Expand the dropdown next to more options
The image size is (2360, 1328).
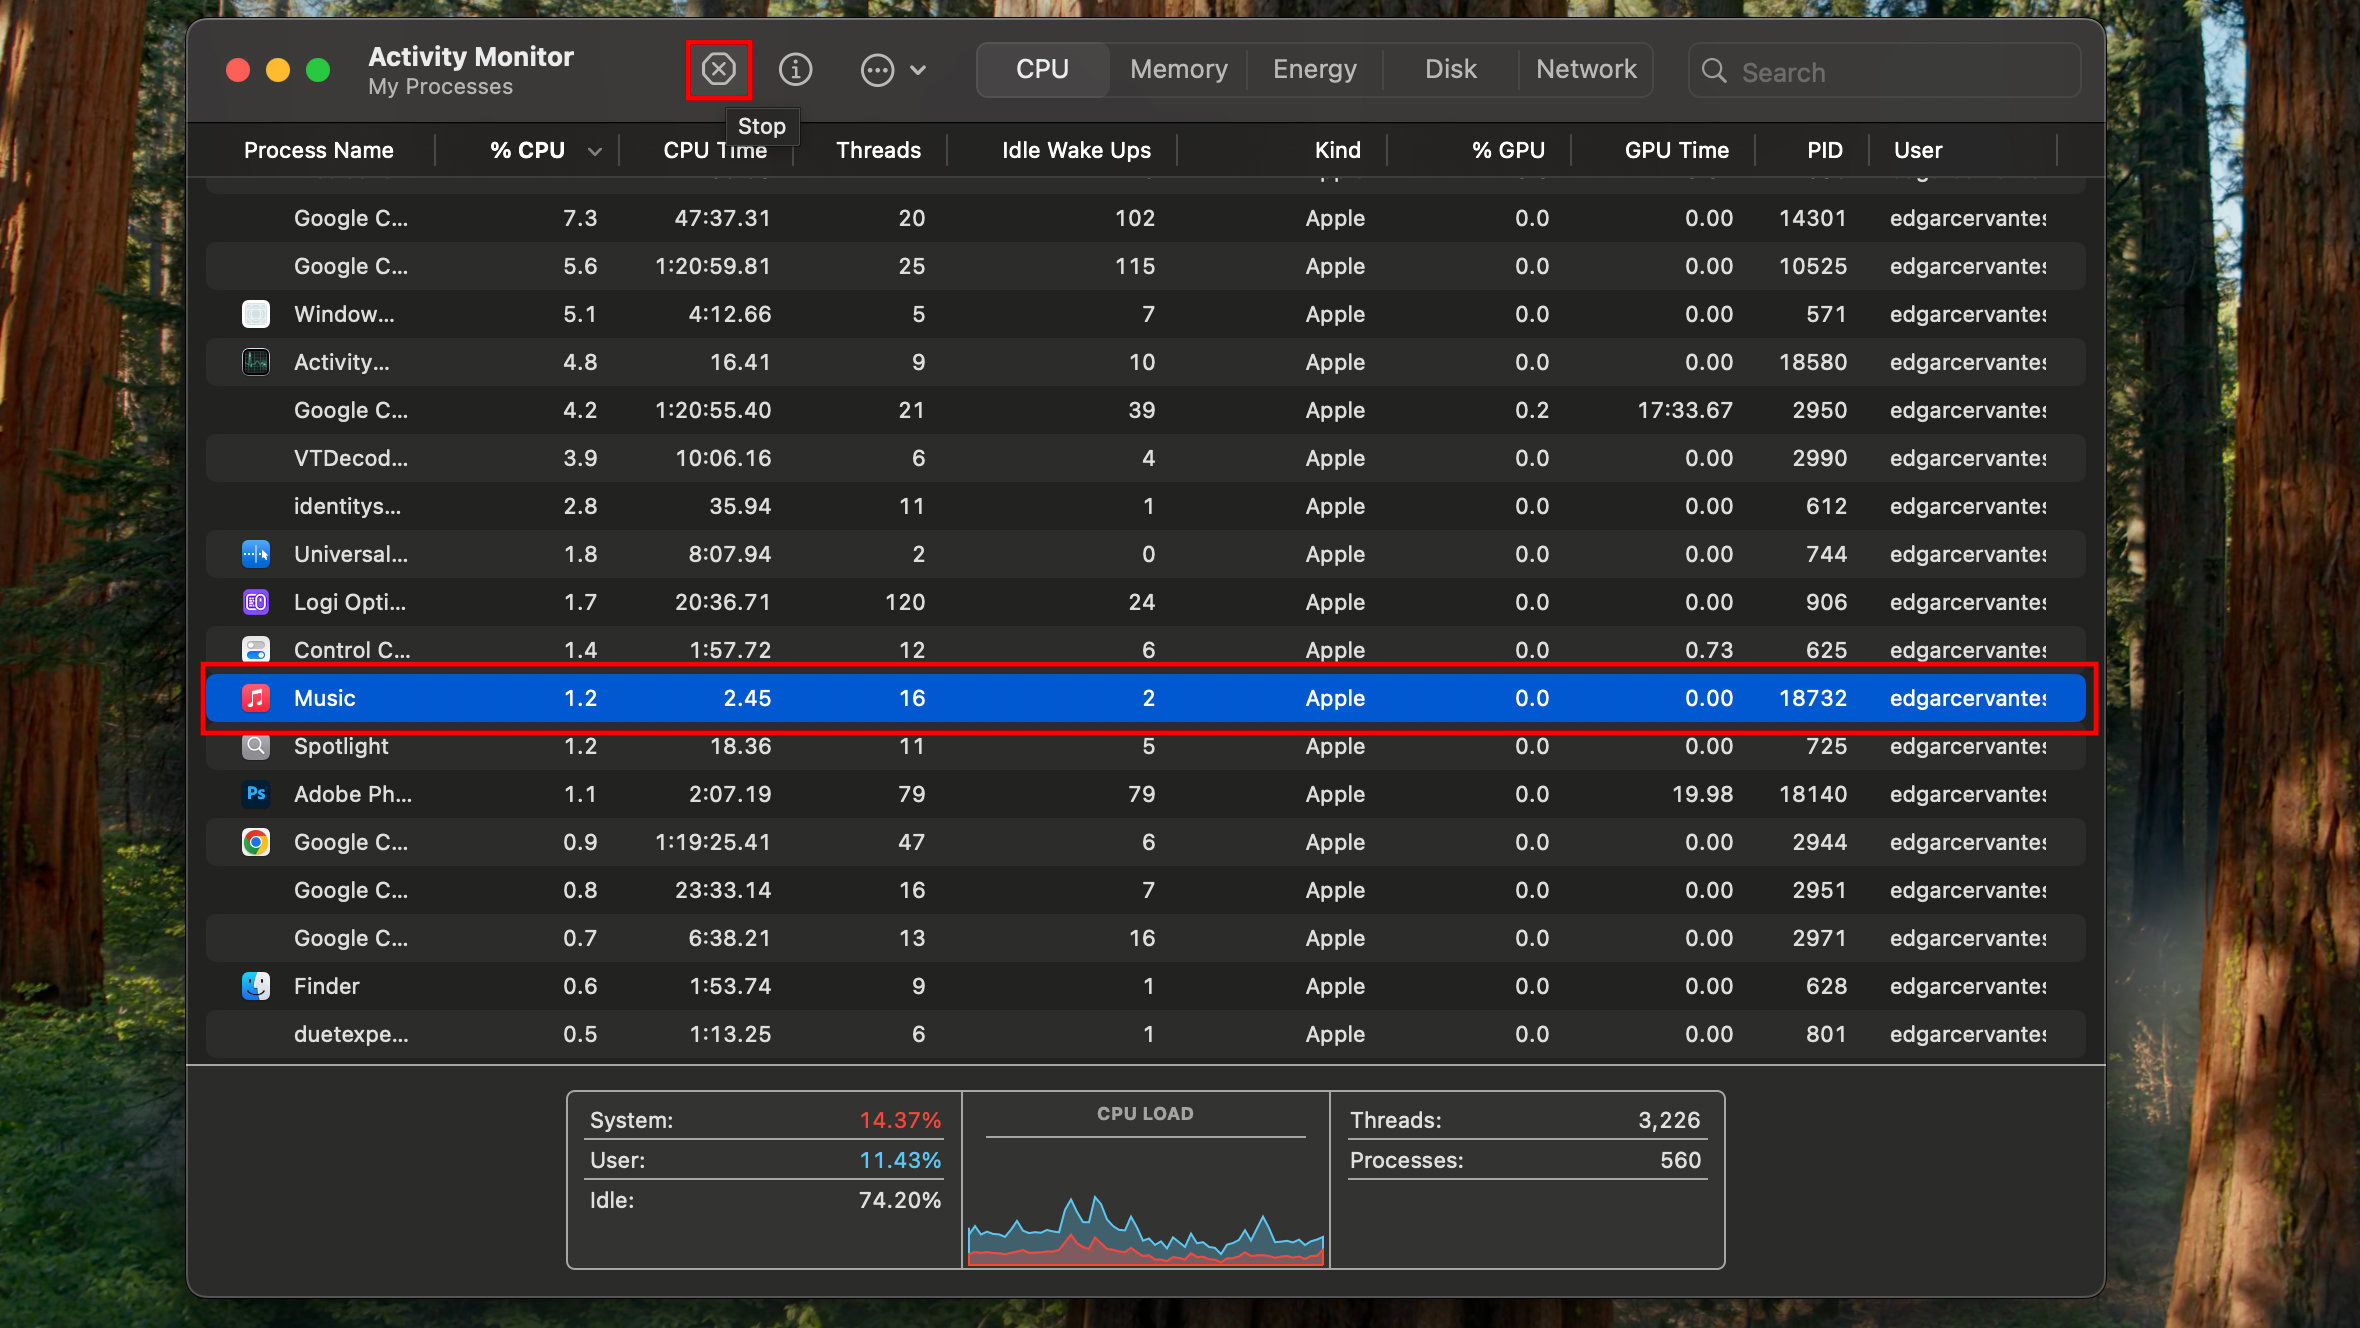click(x=917, y=70)
